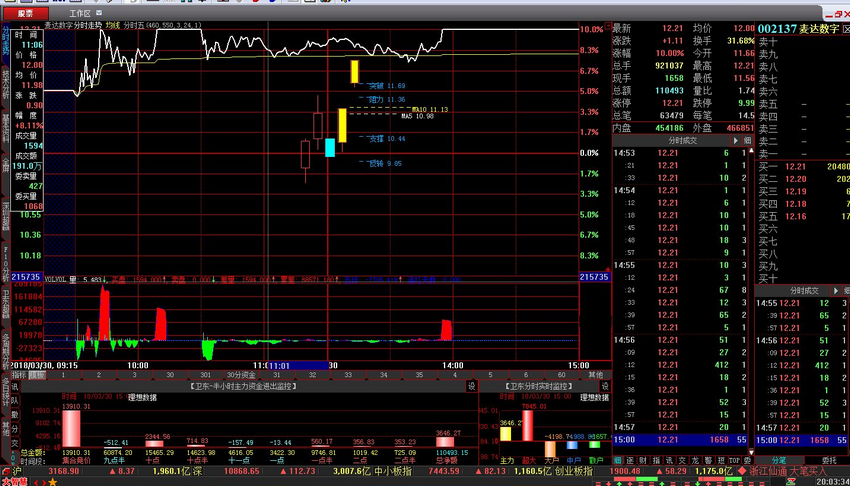Select the 30分资金 indicator tab
Screen dimensions: 850x486
click(241, 375)
